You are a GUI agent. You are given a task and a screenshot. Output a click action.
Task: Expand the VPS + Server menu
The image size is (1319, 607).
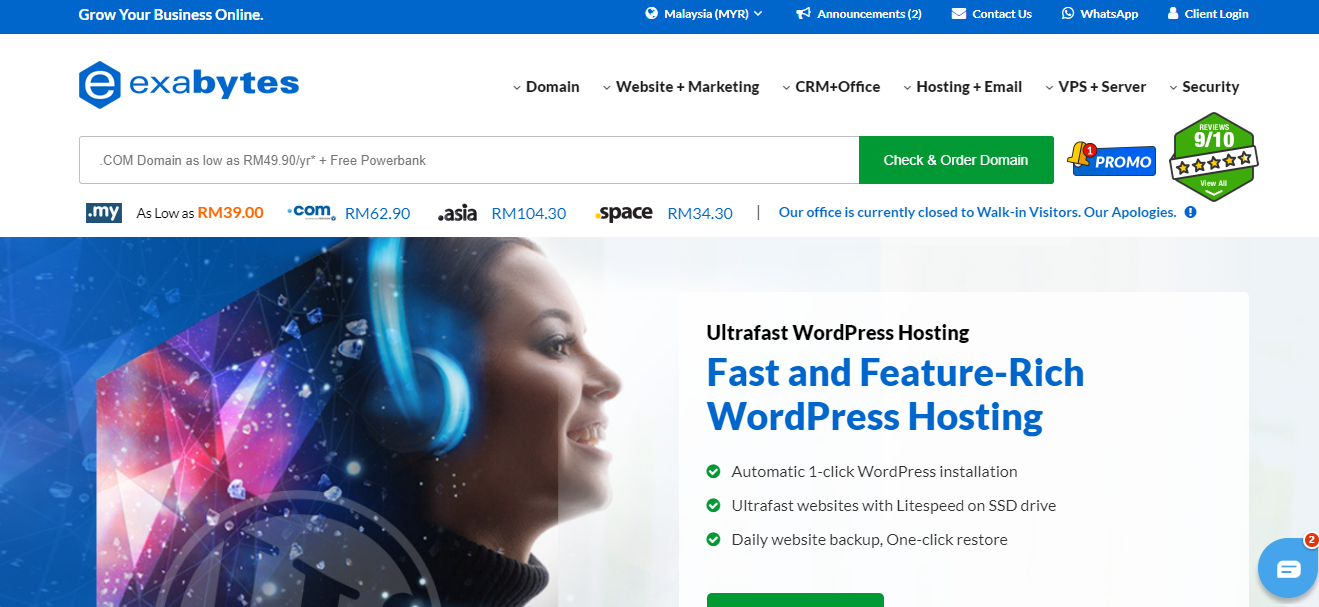pos(1095,87)
